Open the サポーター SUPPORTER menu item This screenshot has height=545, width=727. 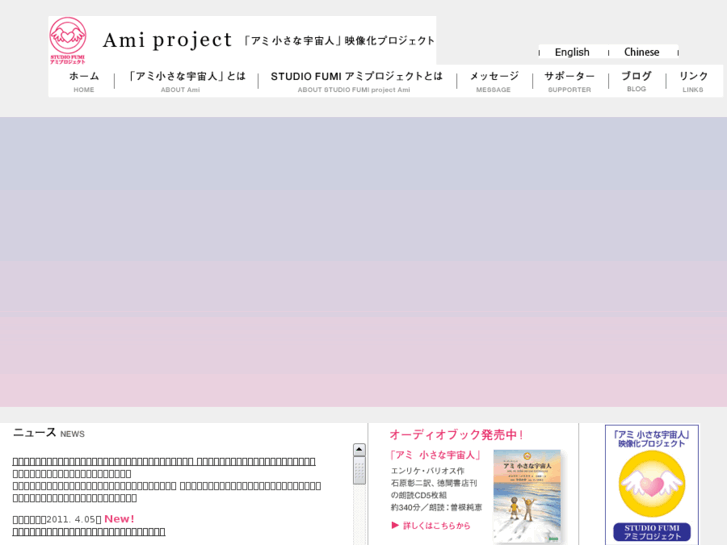(x=569, y=82)
